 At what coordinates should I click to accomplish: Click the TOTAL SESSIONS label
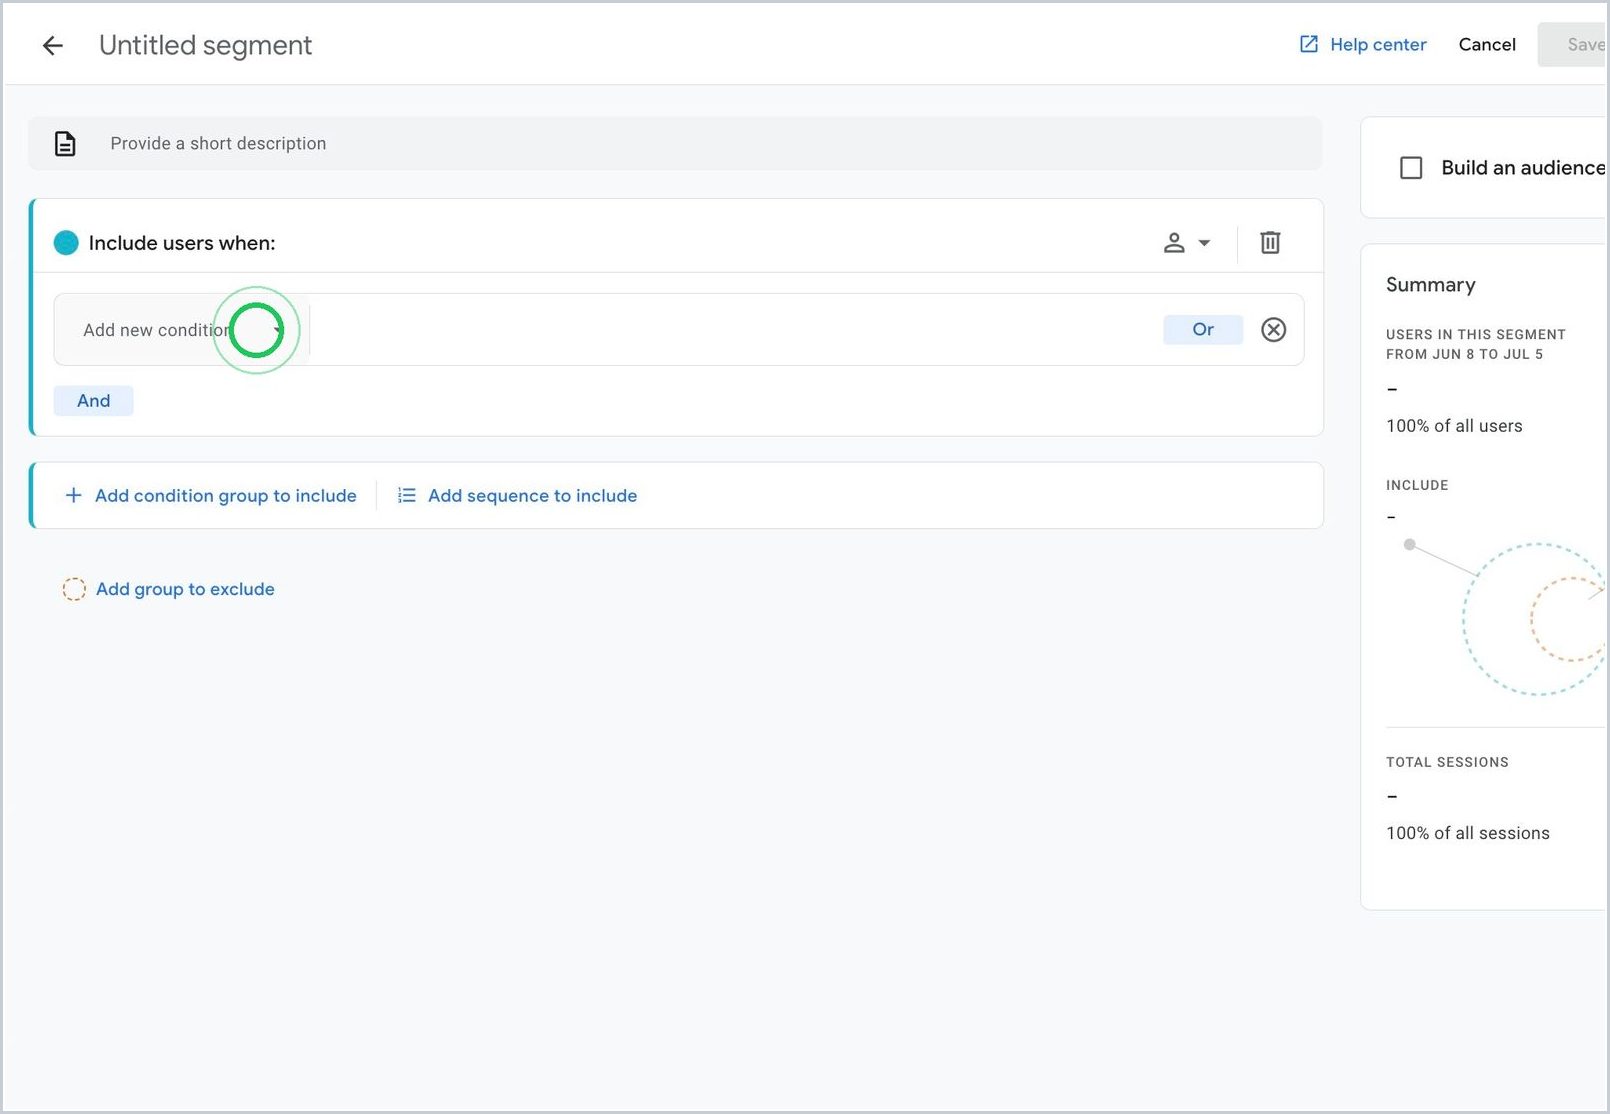[1447, 762]
